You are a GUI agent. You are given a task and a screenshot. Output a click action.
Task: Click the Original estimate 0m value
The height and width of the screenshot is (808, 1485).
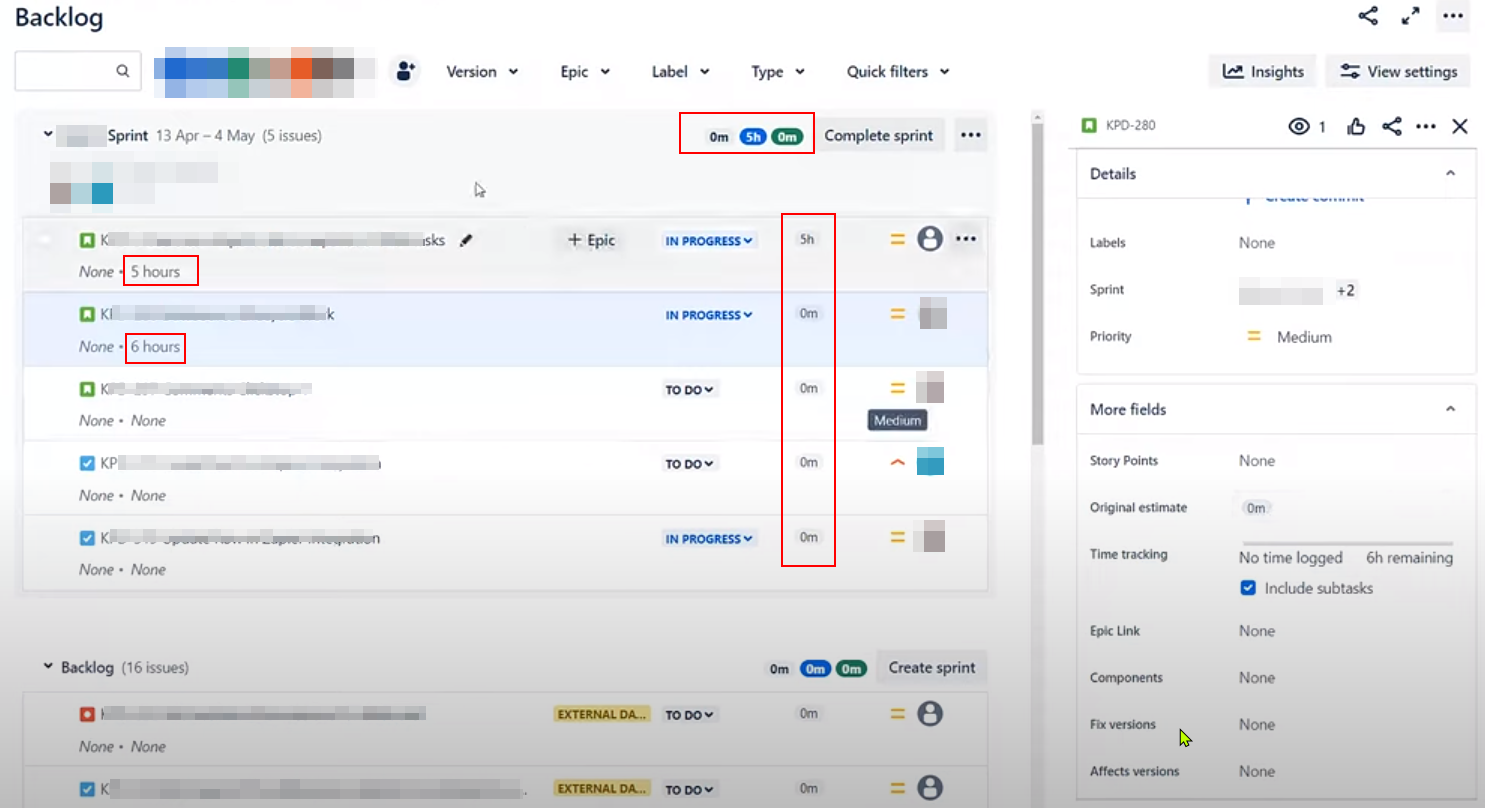[x=1256, y=508]
